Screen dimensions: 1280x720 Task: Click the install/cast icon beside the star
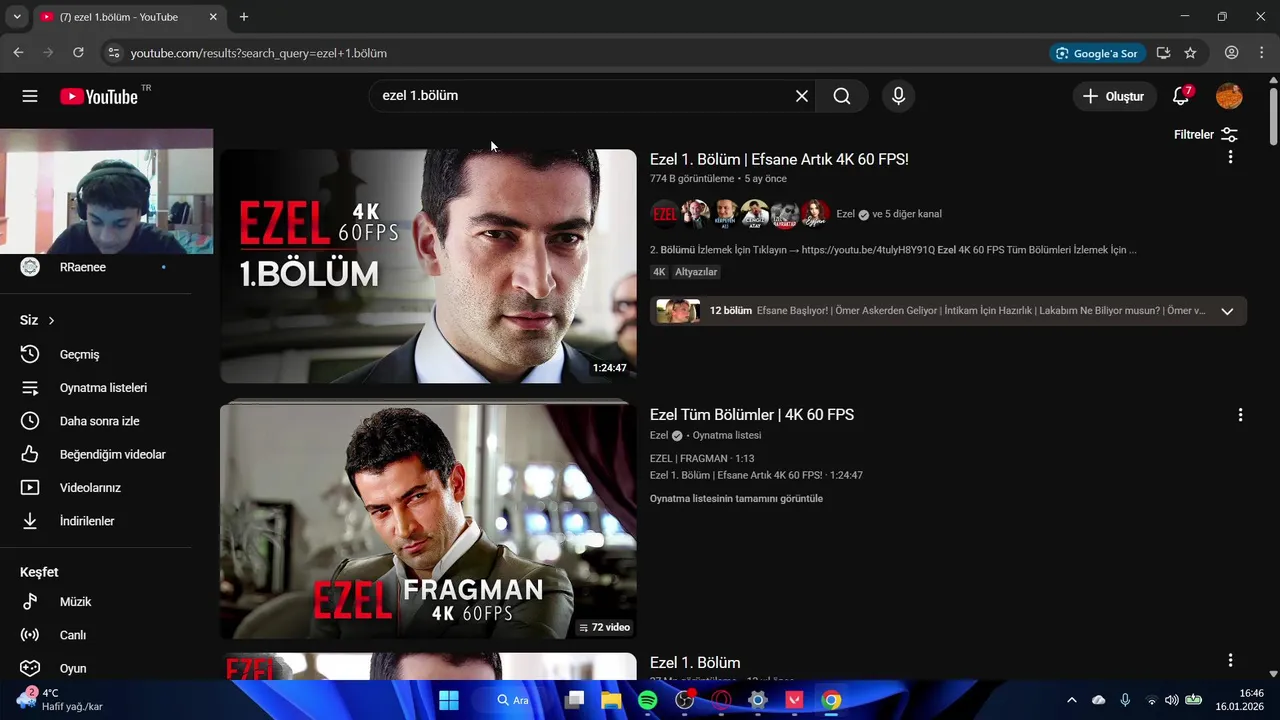(1163, 53)
